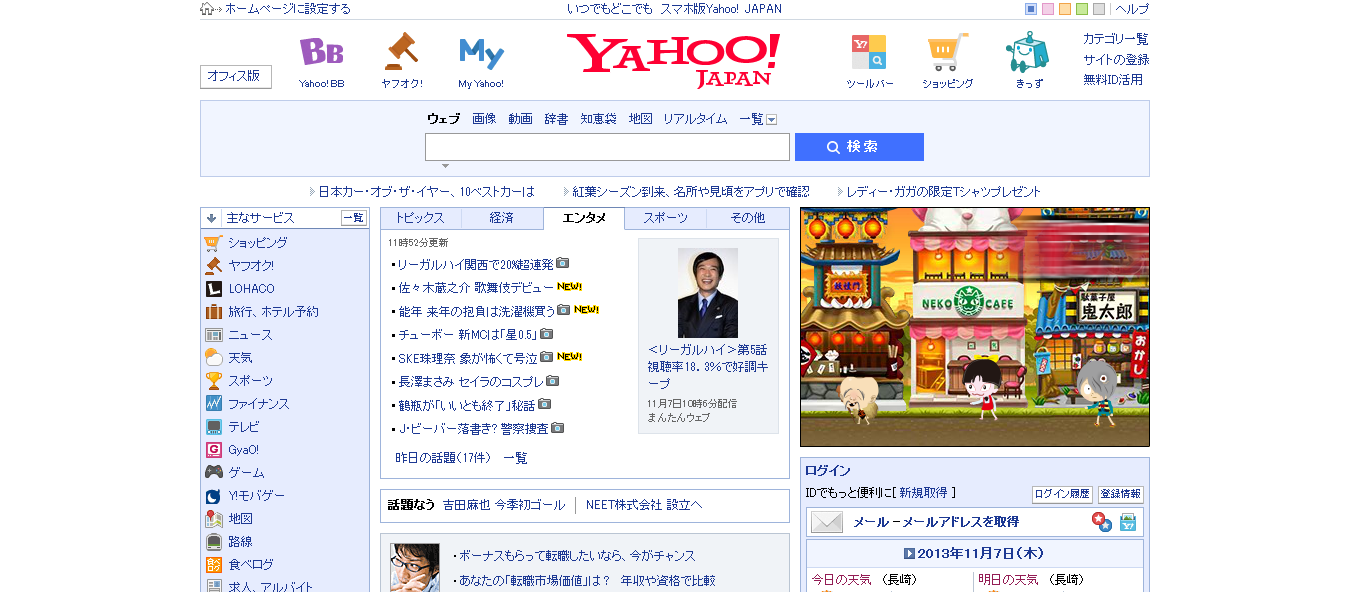
Task: Click the テレビ icon in sidebar
Action: [x=213, y=426]
